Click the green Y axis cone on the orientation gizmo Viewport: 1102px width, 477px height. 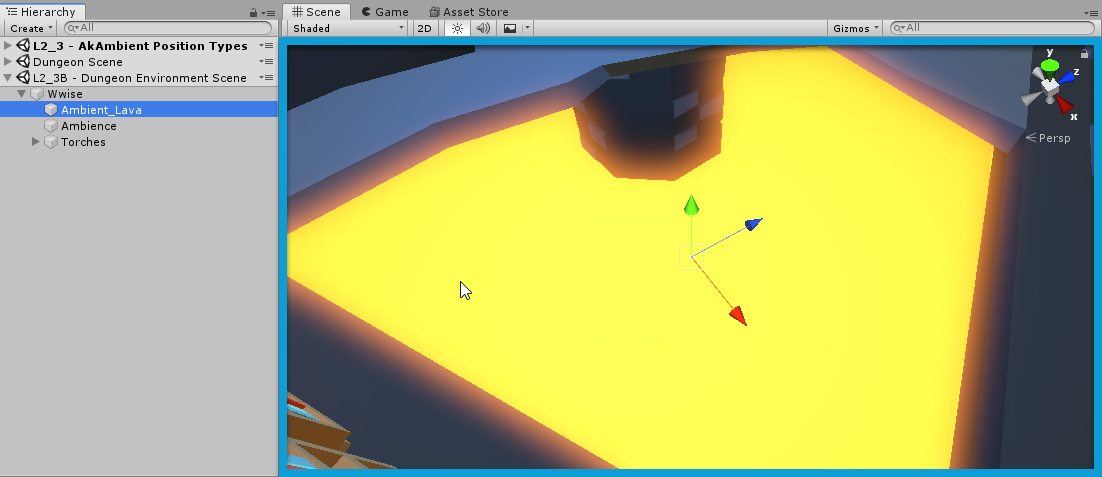point(1049,66)
